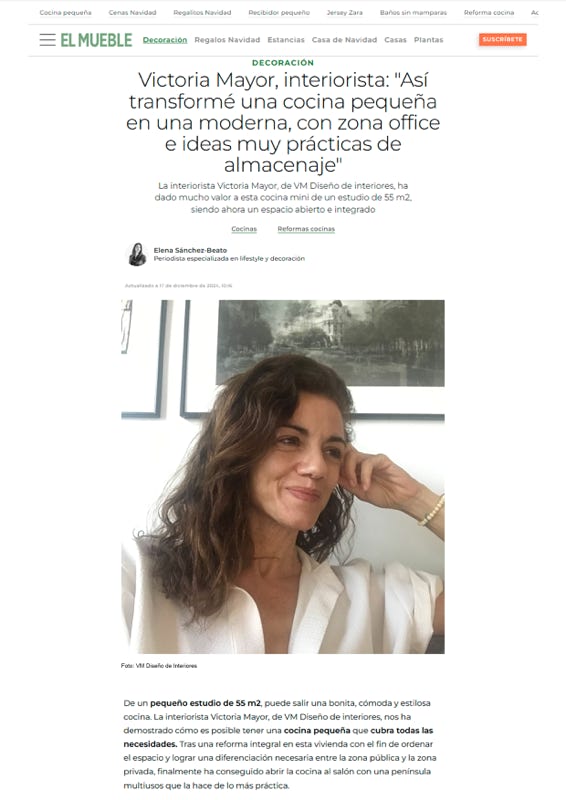Screen dimensions: 566x800
Task: Open the hamburger menu icon
Action: [x=47, y=40]
